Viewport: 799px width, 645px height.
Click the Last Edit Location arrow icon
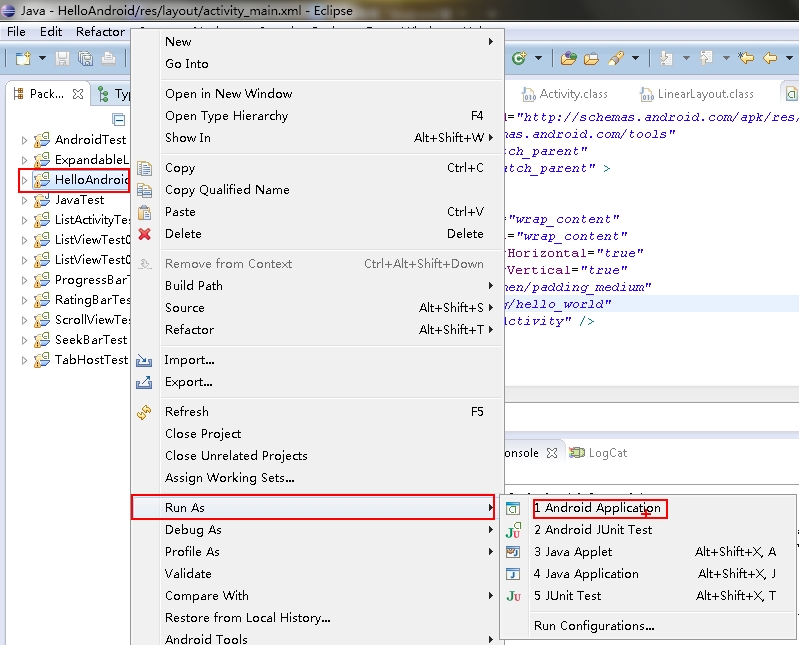[745, 59]
